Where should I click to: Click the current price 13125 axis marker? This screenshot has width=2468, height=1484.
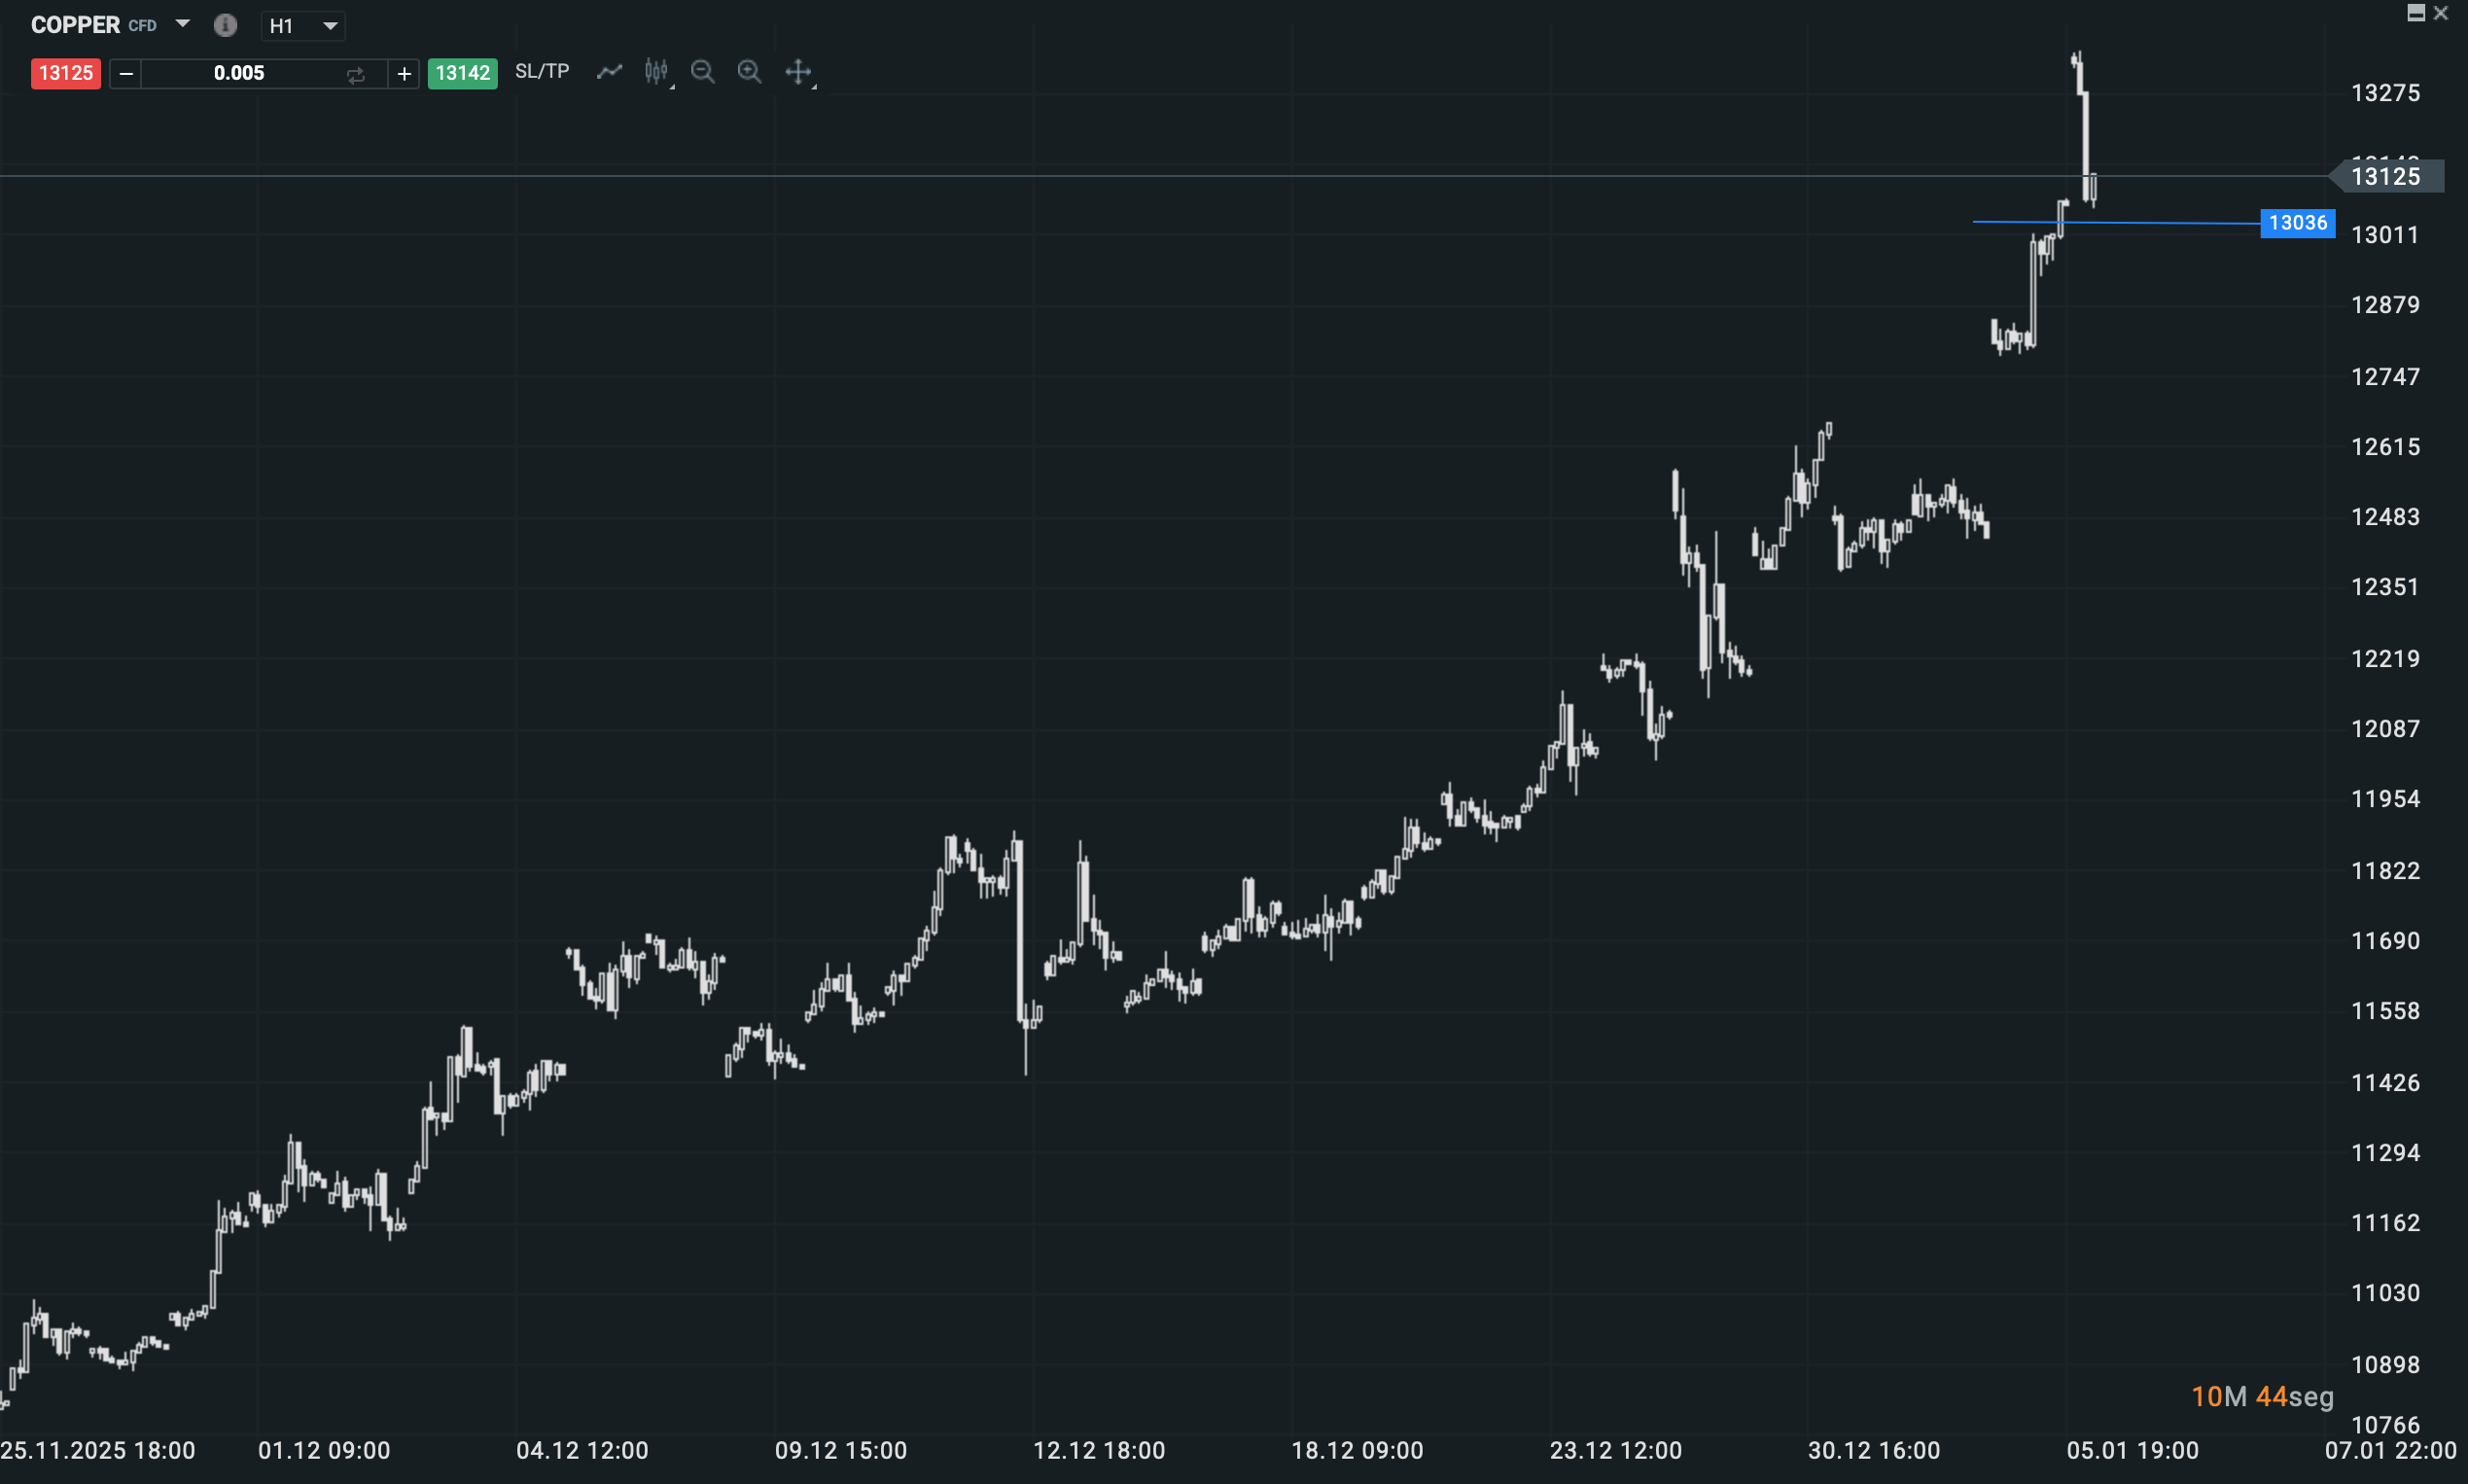(x=2387, y=177)
